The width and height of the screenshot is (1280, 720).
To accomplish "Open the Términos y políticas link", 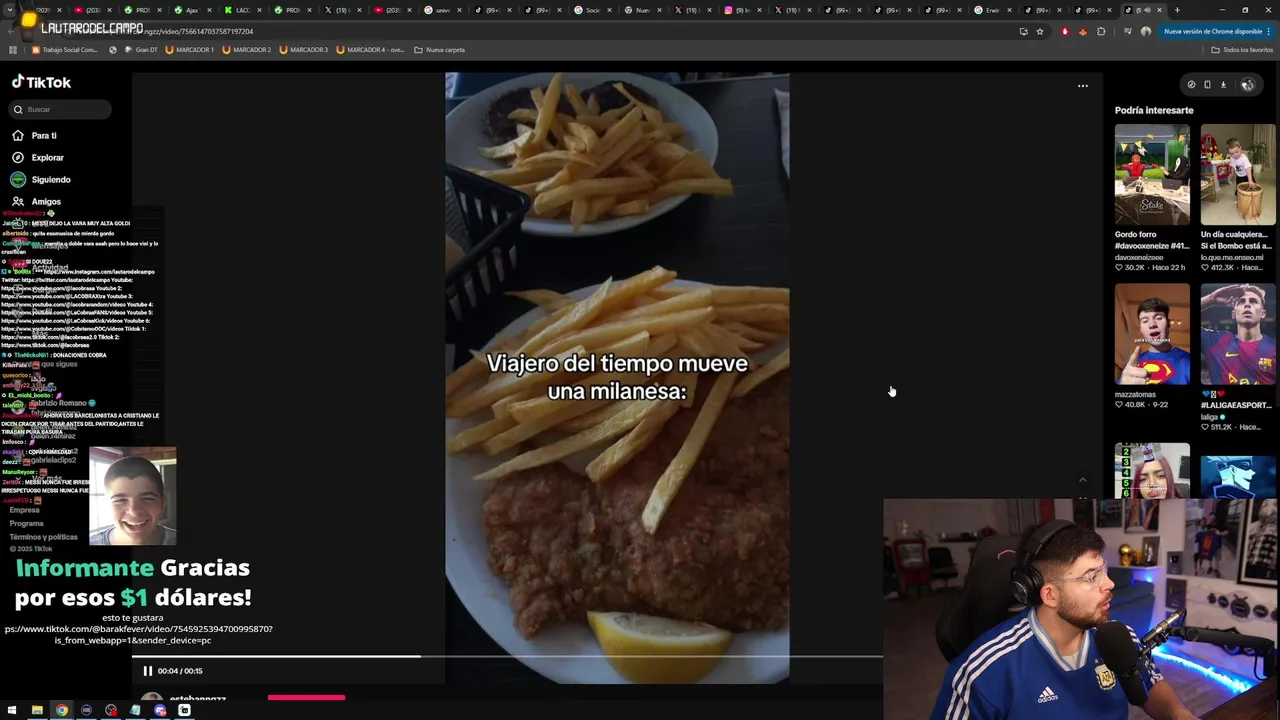I will 43,537.
